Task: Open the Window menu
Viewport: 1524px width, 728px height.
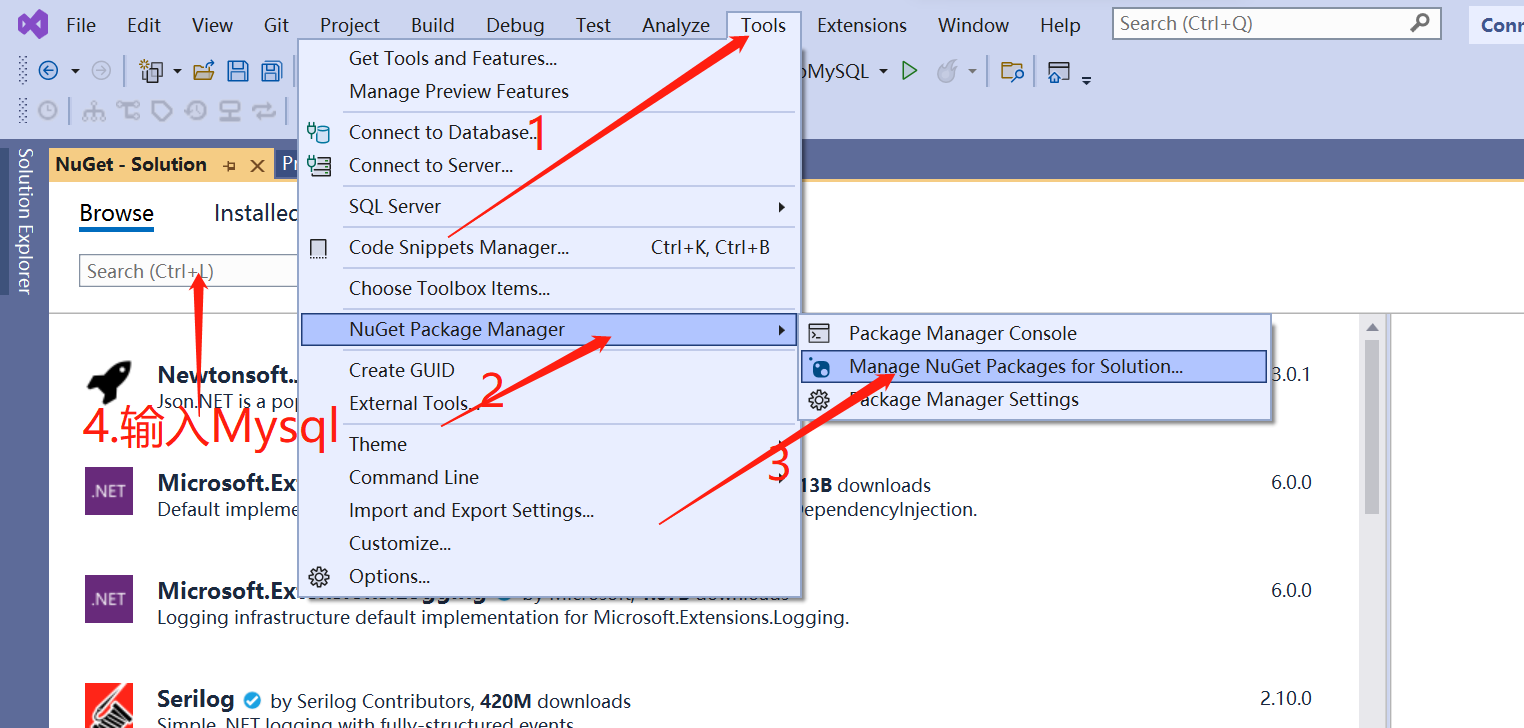Action: pos(973,25)
